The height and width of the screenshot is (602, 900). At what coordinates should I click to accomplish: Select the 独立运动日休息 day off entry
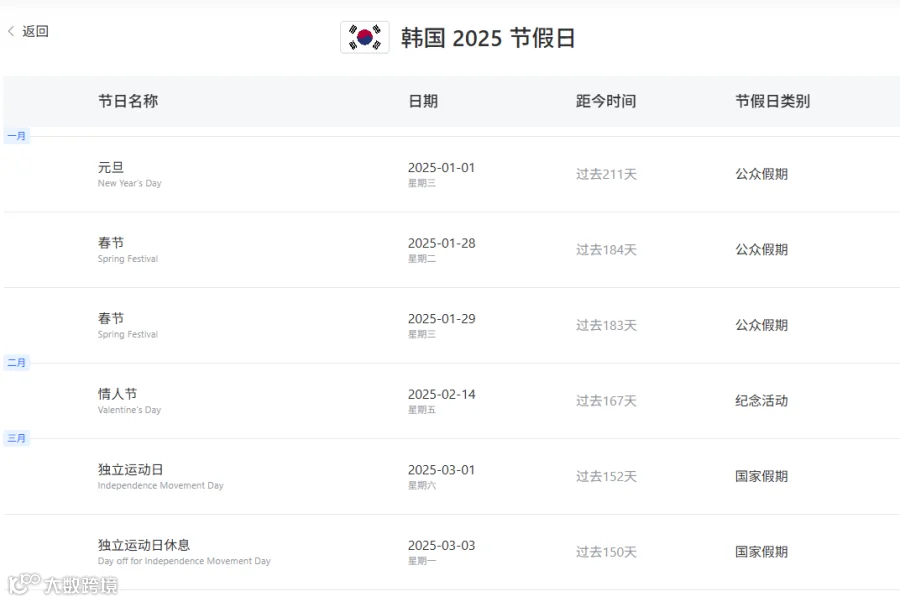coord(452,552)
